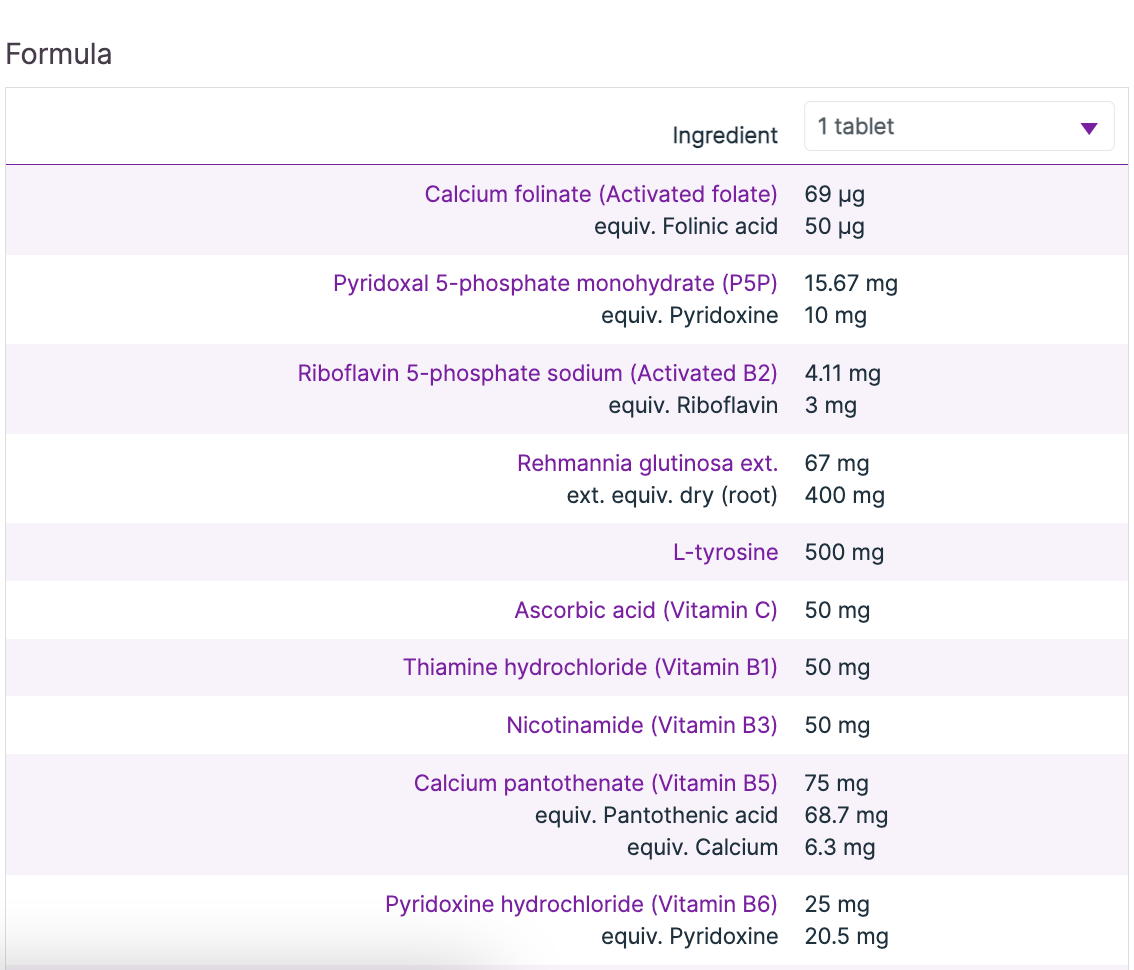Screen dimensions: 1134x970
Task: Open Calcium folinate (Activated folate) link
Action: (600, 194)
